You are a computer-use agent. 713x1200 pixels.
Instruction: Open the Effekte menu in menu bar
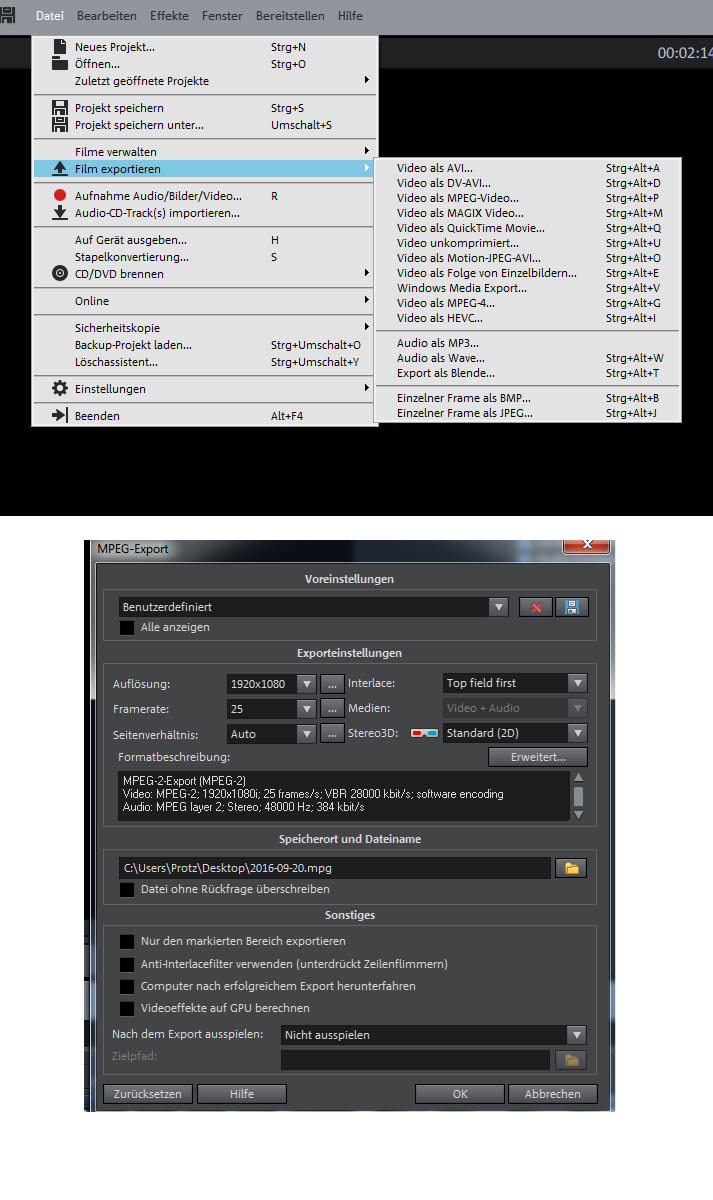pyautogui.click(x=169, y=16)
